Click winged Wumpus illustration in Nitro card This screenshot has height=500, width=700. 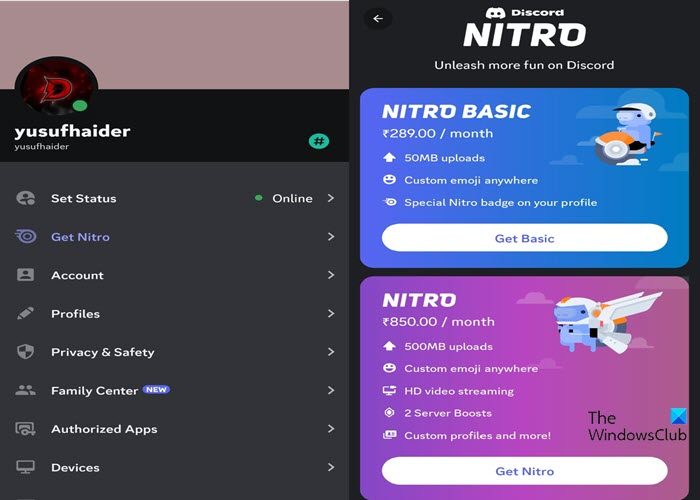[x=607, y=321]
